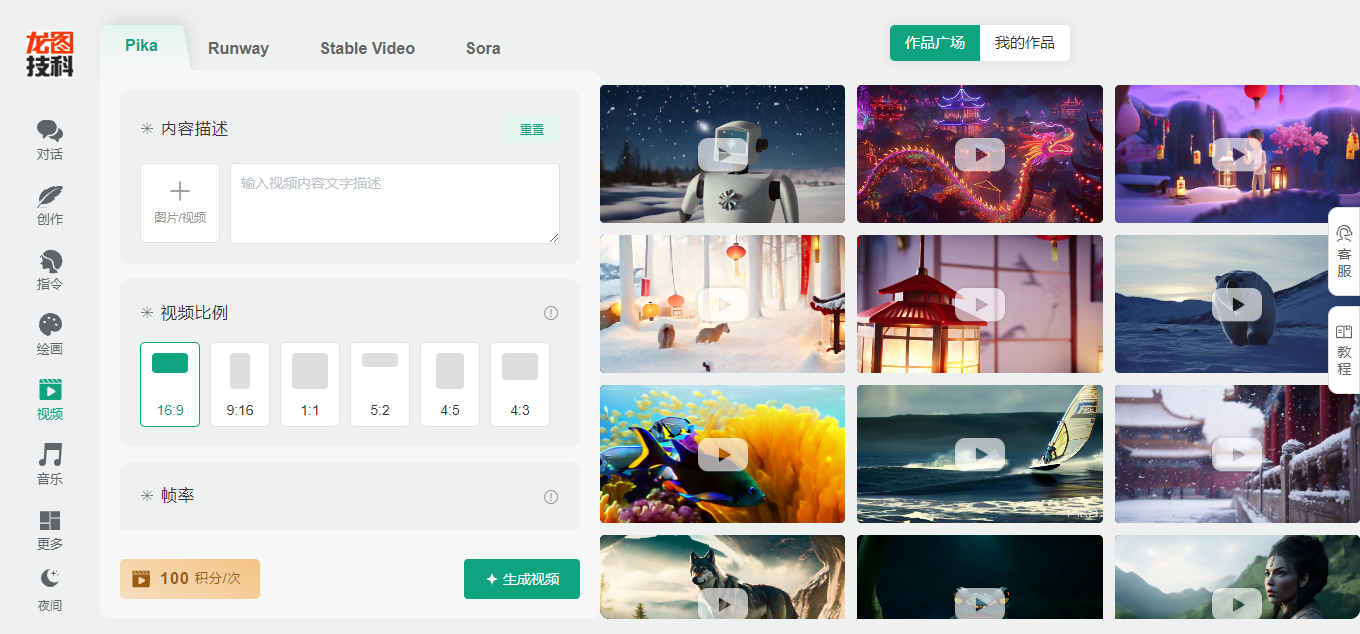Open the 创作 writing section
Viewport: 1360px width, 634px height.
coord(50,205)
